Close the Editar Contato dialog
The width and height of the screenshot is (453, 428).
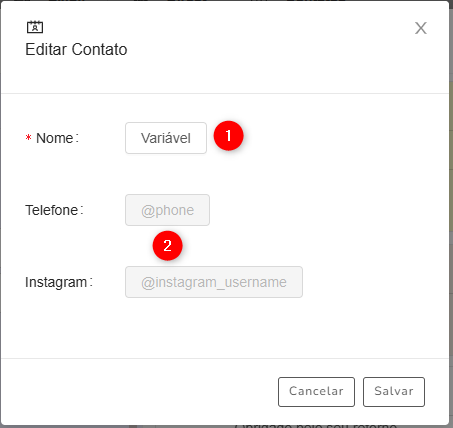pyautogui.click(x=421, y=28)
